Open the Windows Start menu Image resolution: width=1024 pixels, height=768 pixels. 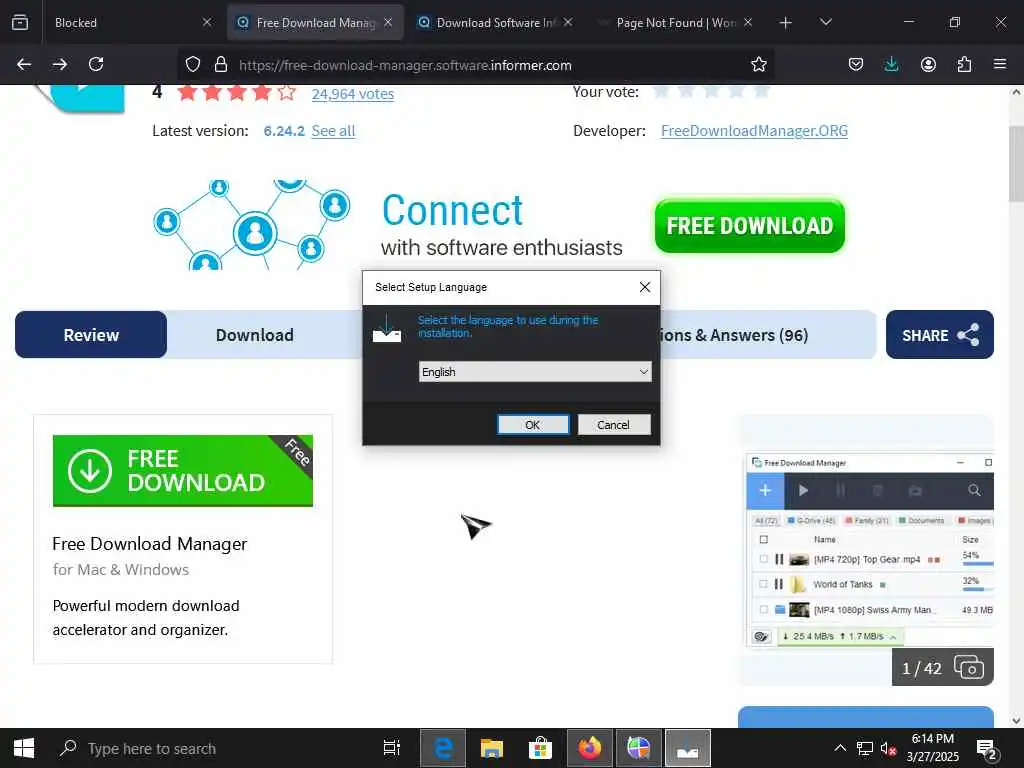24,748
